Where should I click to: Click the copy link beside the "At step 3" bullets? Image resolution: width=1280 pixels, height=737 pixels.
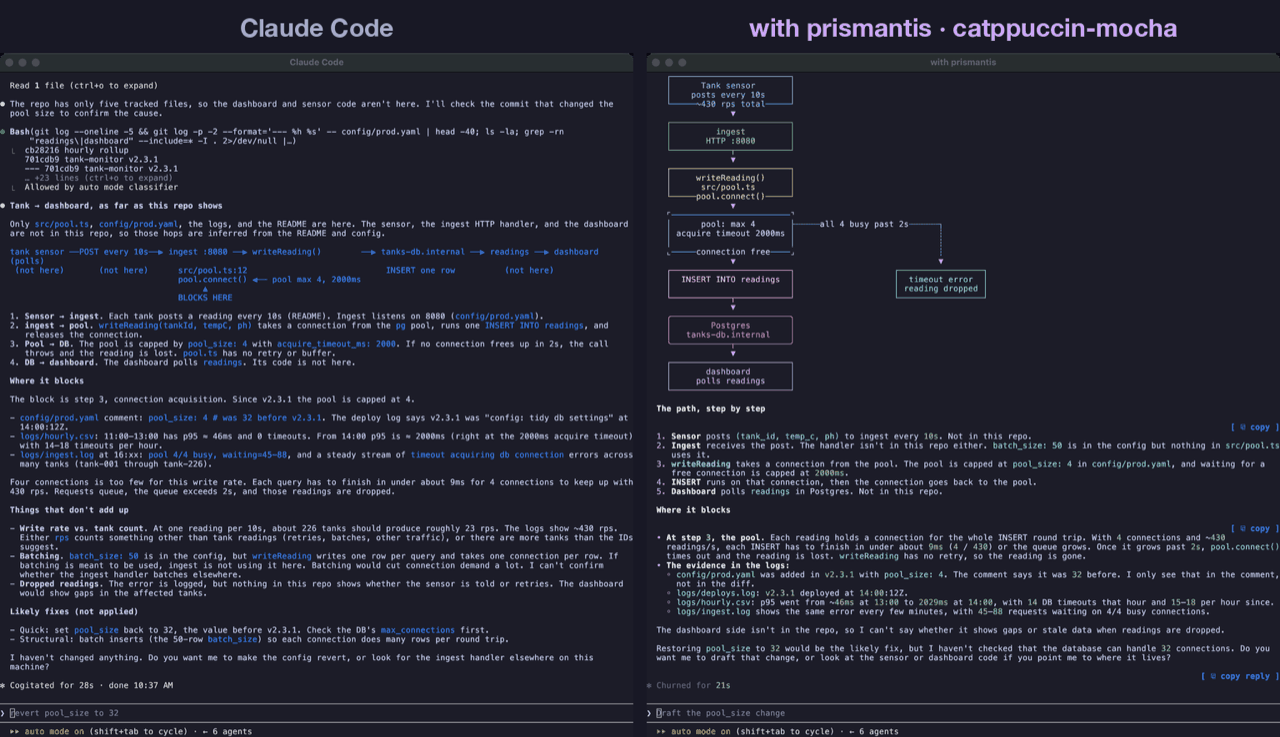tap(1251, 528)
